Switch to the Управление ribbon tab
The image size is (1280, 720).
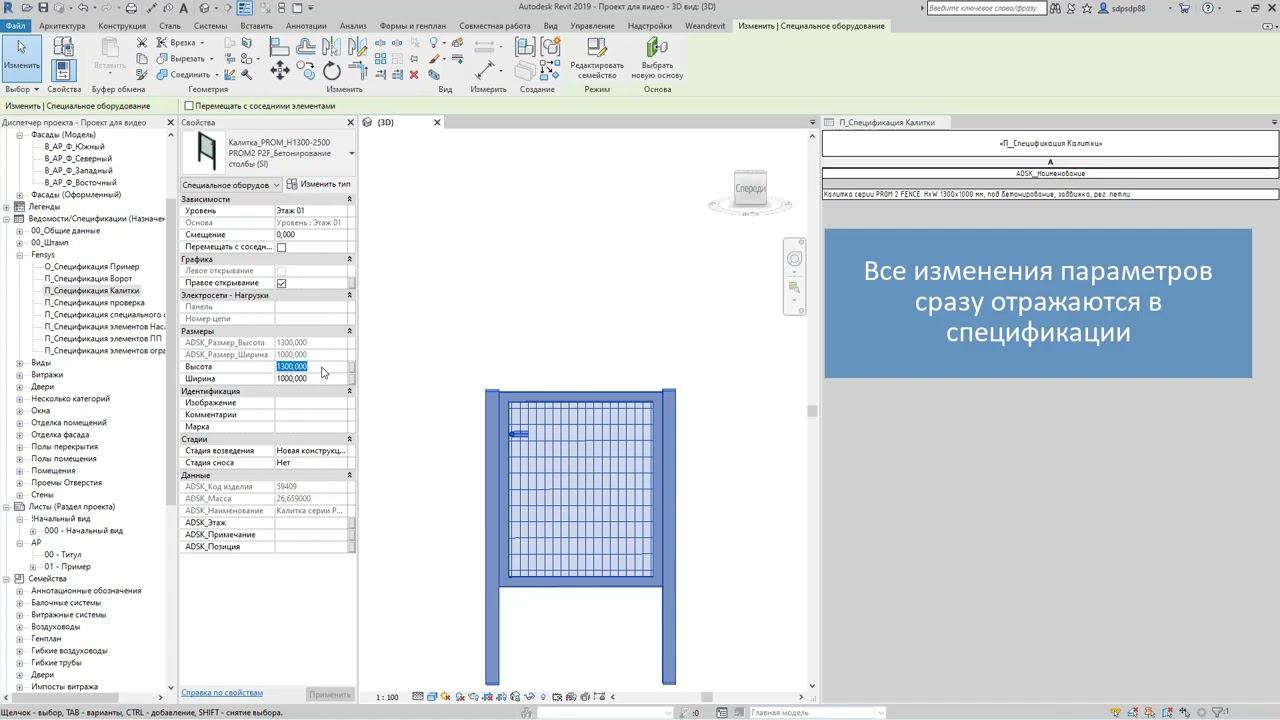[x=592, y=26]
